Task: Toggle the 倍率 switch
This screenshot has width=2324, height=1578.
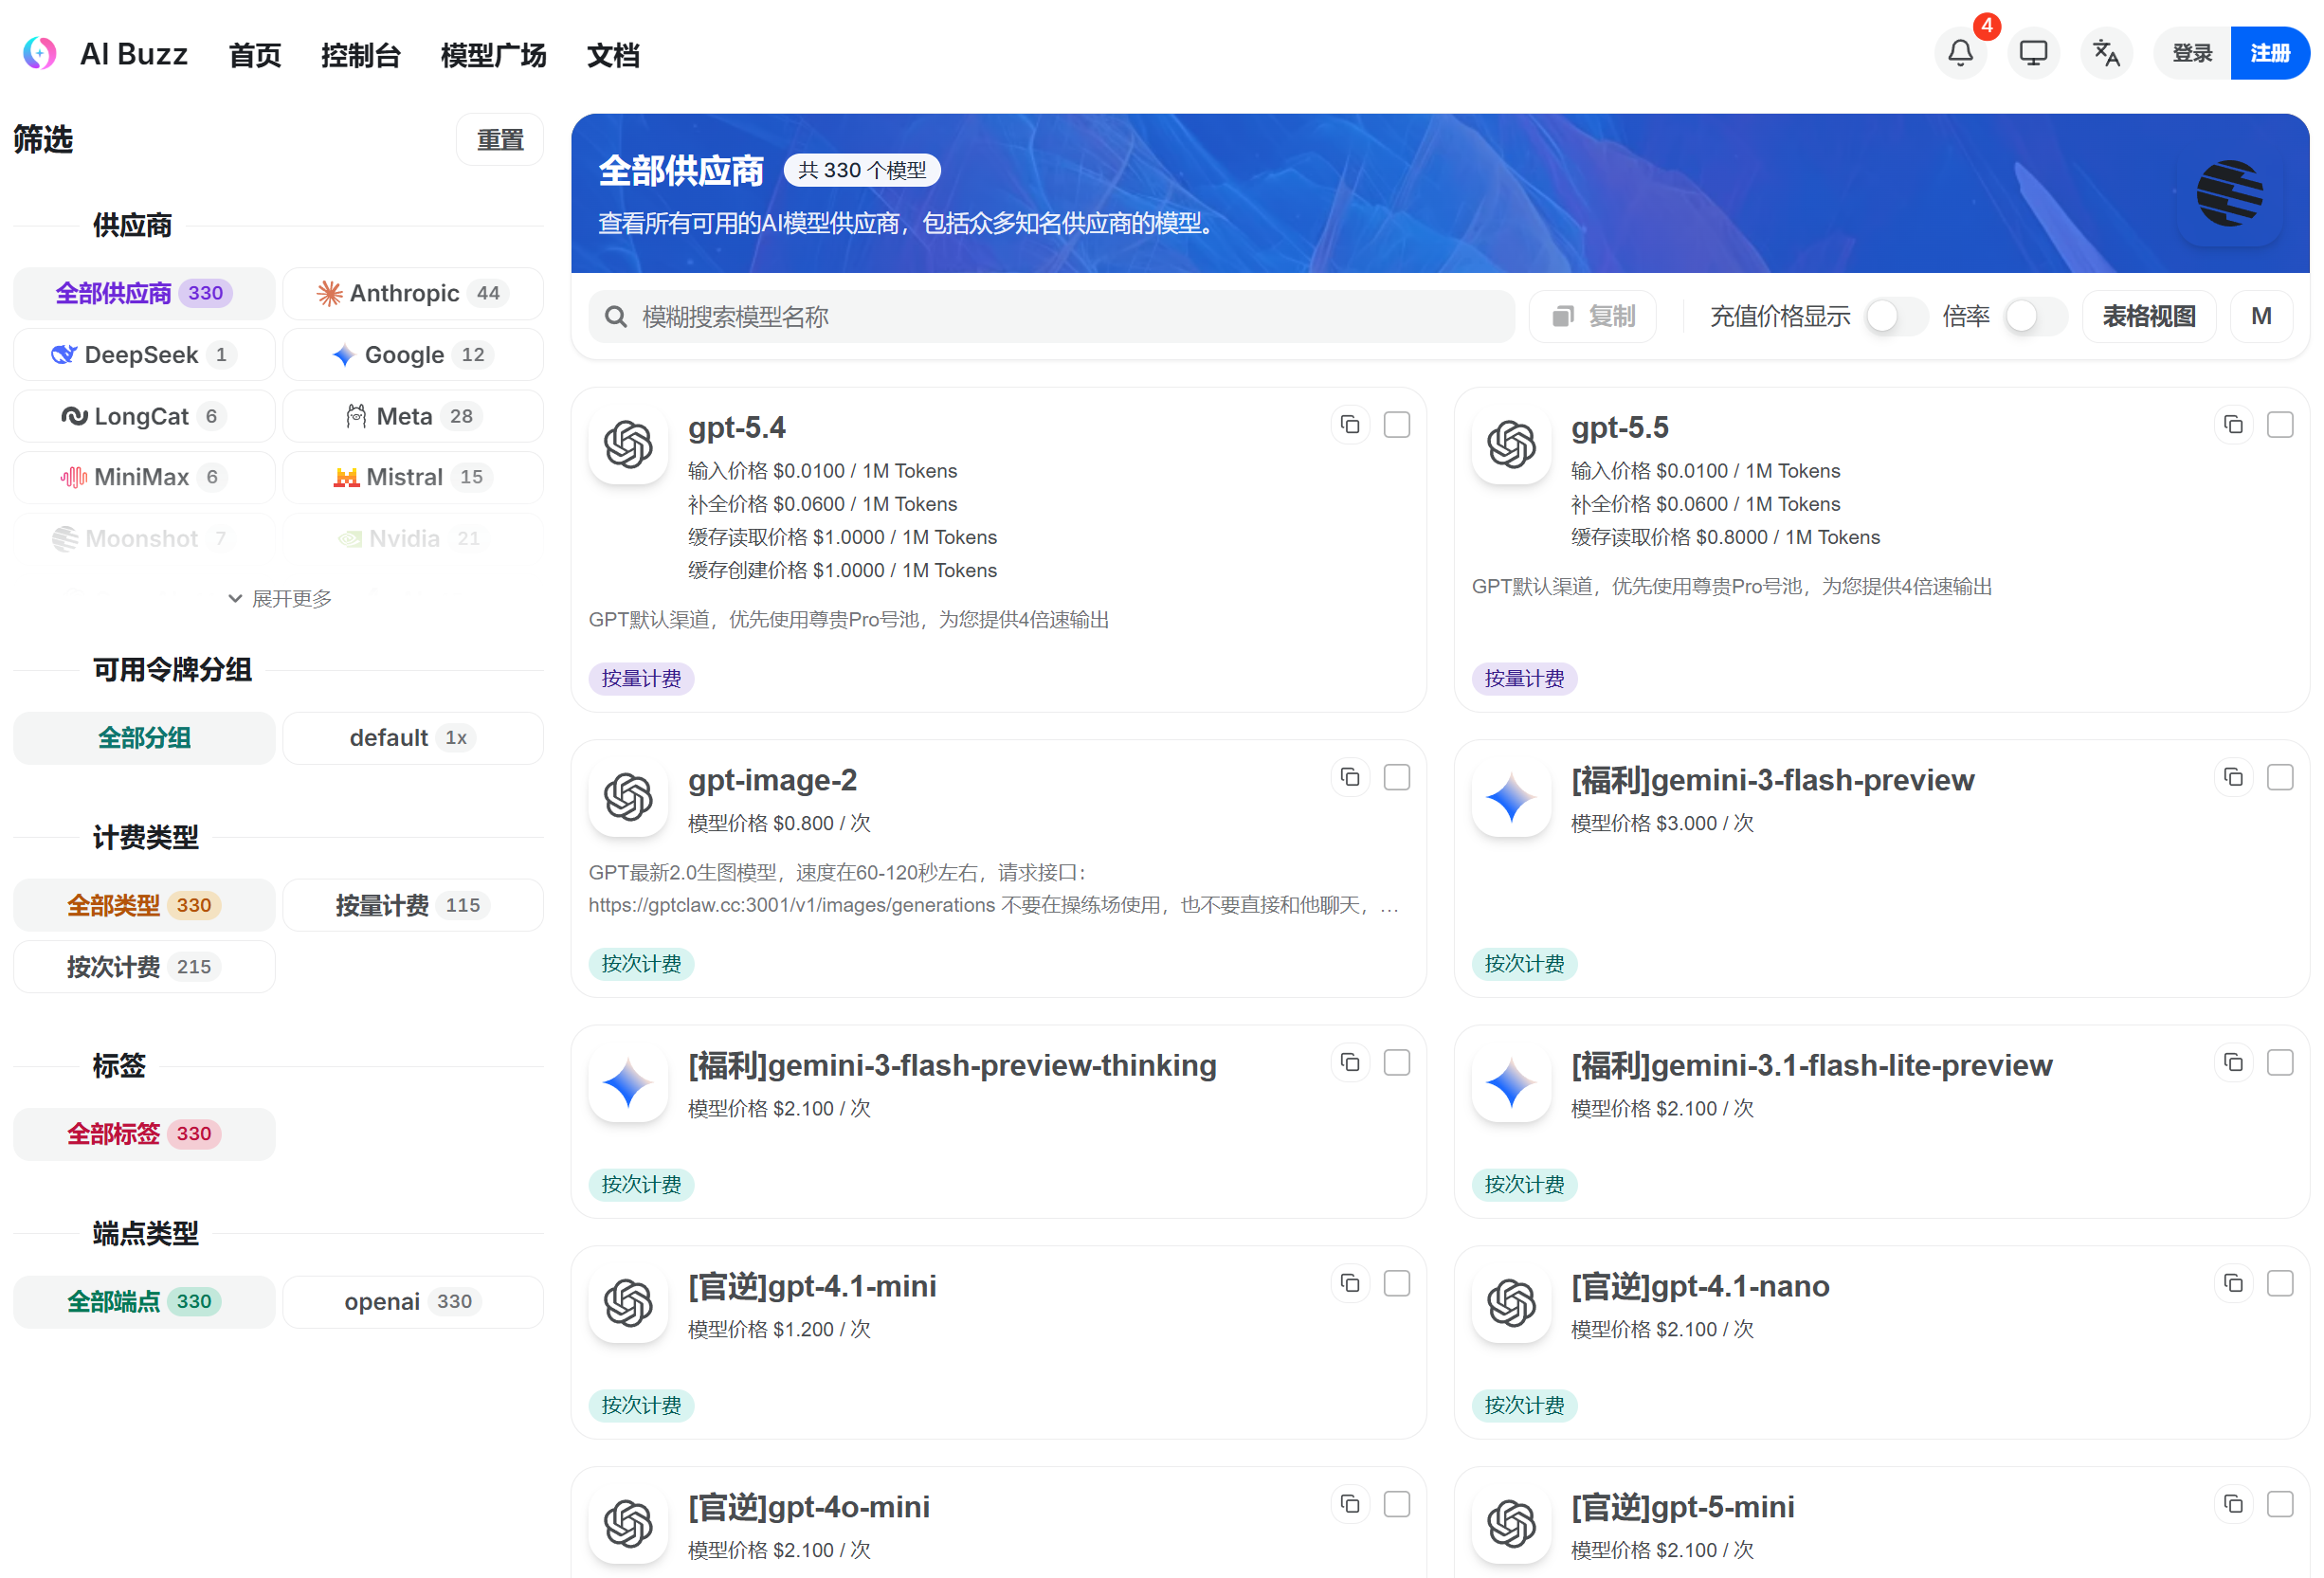Action: (2035, 317)
